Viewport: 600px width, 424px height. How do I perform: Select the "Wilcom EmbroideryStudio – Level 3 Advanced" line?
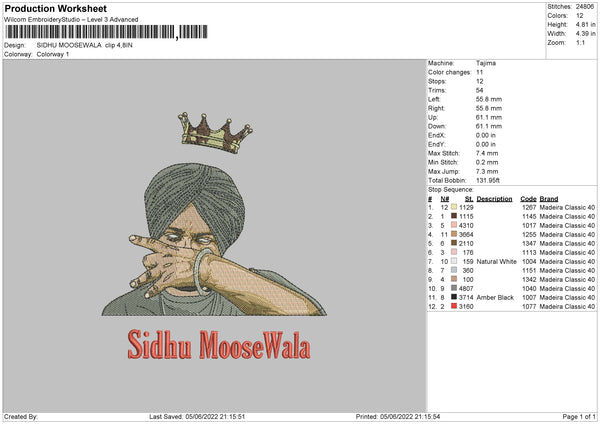pos(71,20)
